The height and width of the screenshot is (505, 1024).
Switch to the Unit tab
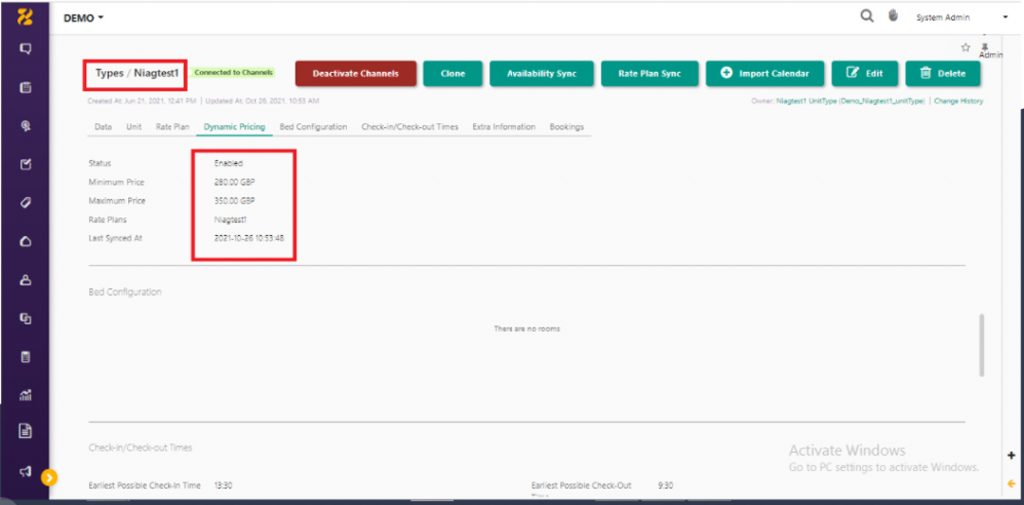point(134,127)
